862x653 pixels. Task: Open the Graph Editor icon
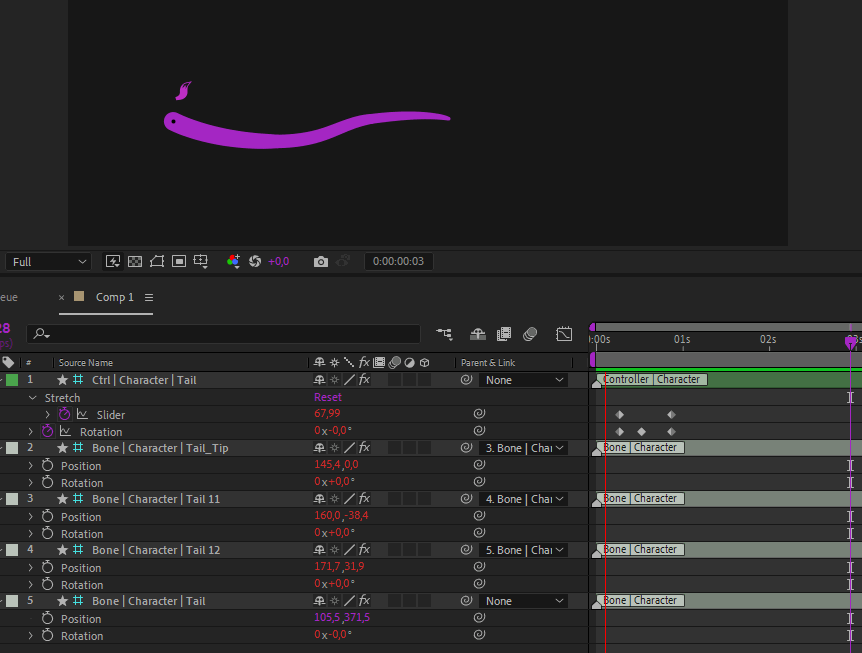point(564,334)
